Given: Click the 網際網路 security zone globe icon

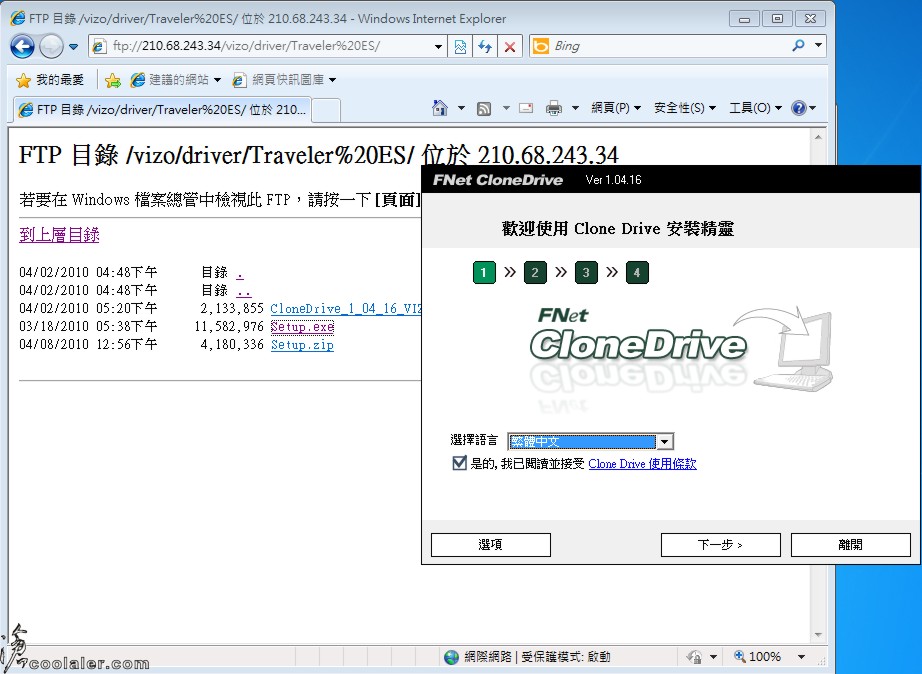Looking at the screenshot, I should 452,657.
